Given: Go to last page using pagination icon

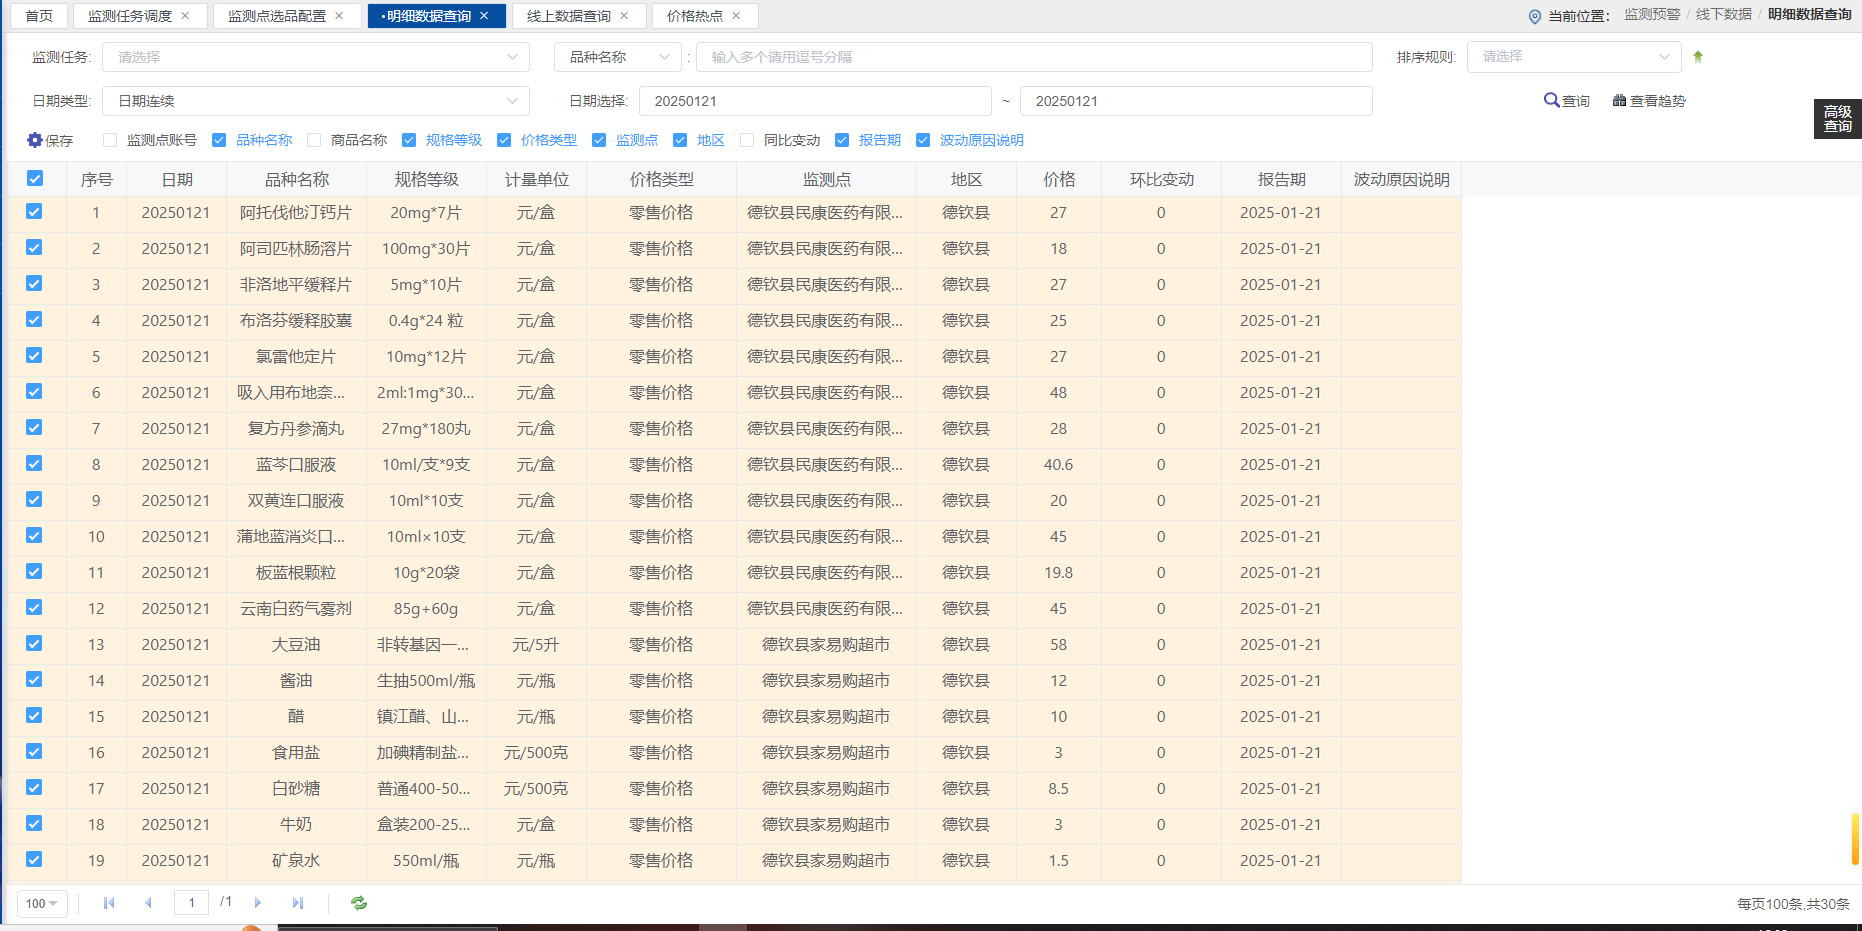Looking at the screenshot, I should (x=297, y=903).
